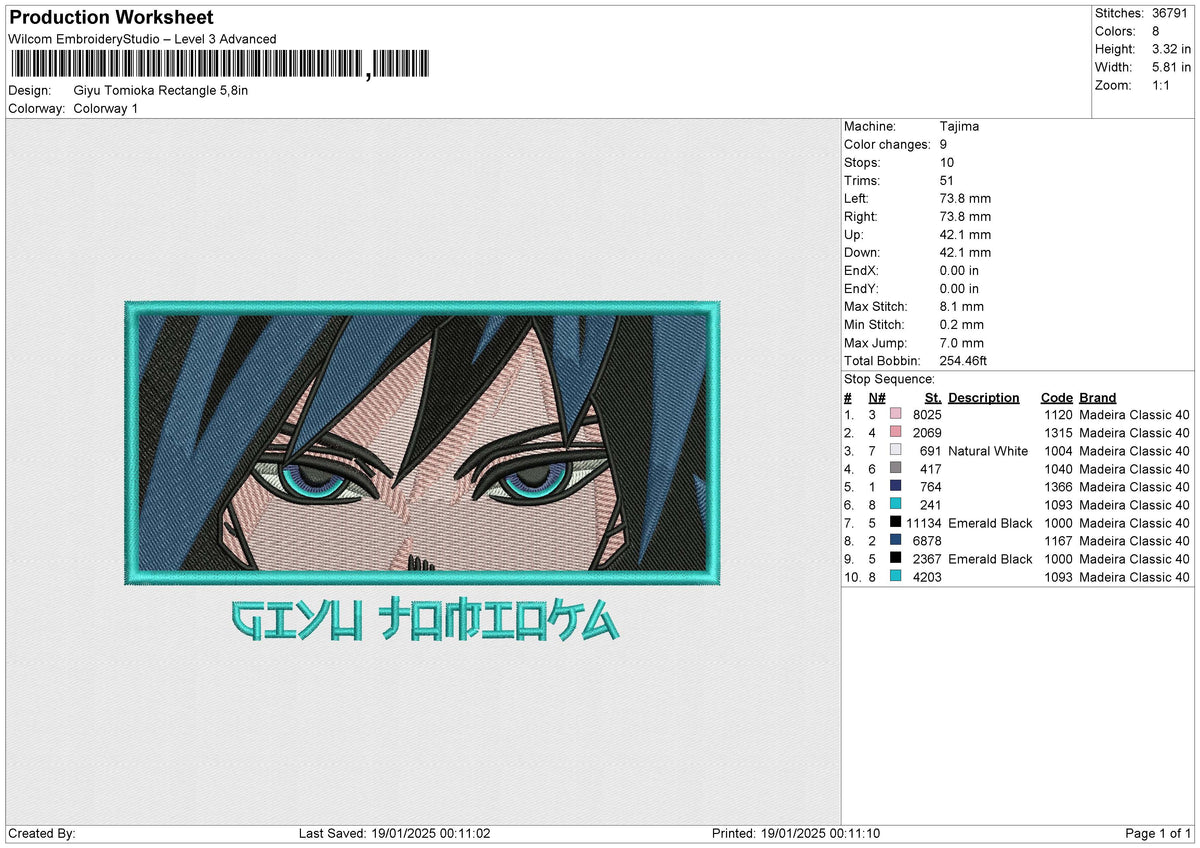Click the 'Production Worksheet' title

coord(111,18)
